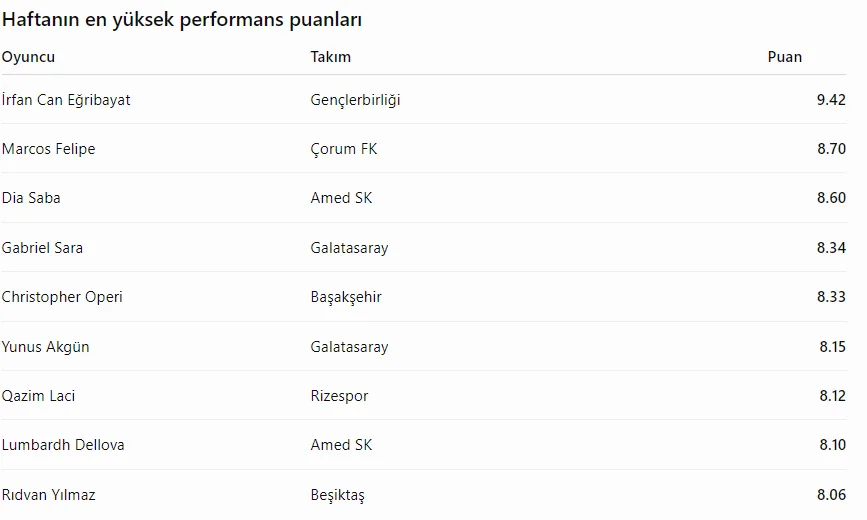Click the Haftanın en yüksek performans puanları heading
The width and height of the screenshot is (867, 520).
(x=182, y=20)
